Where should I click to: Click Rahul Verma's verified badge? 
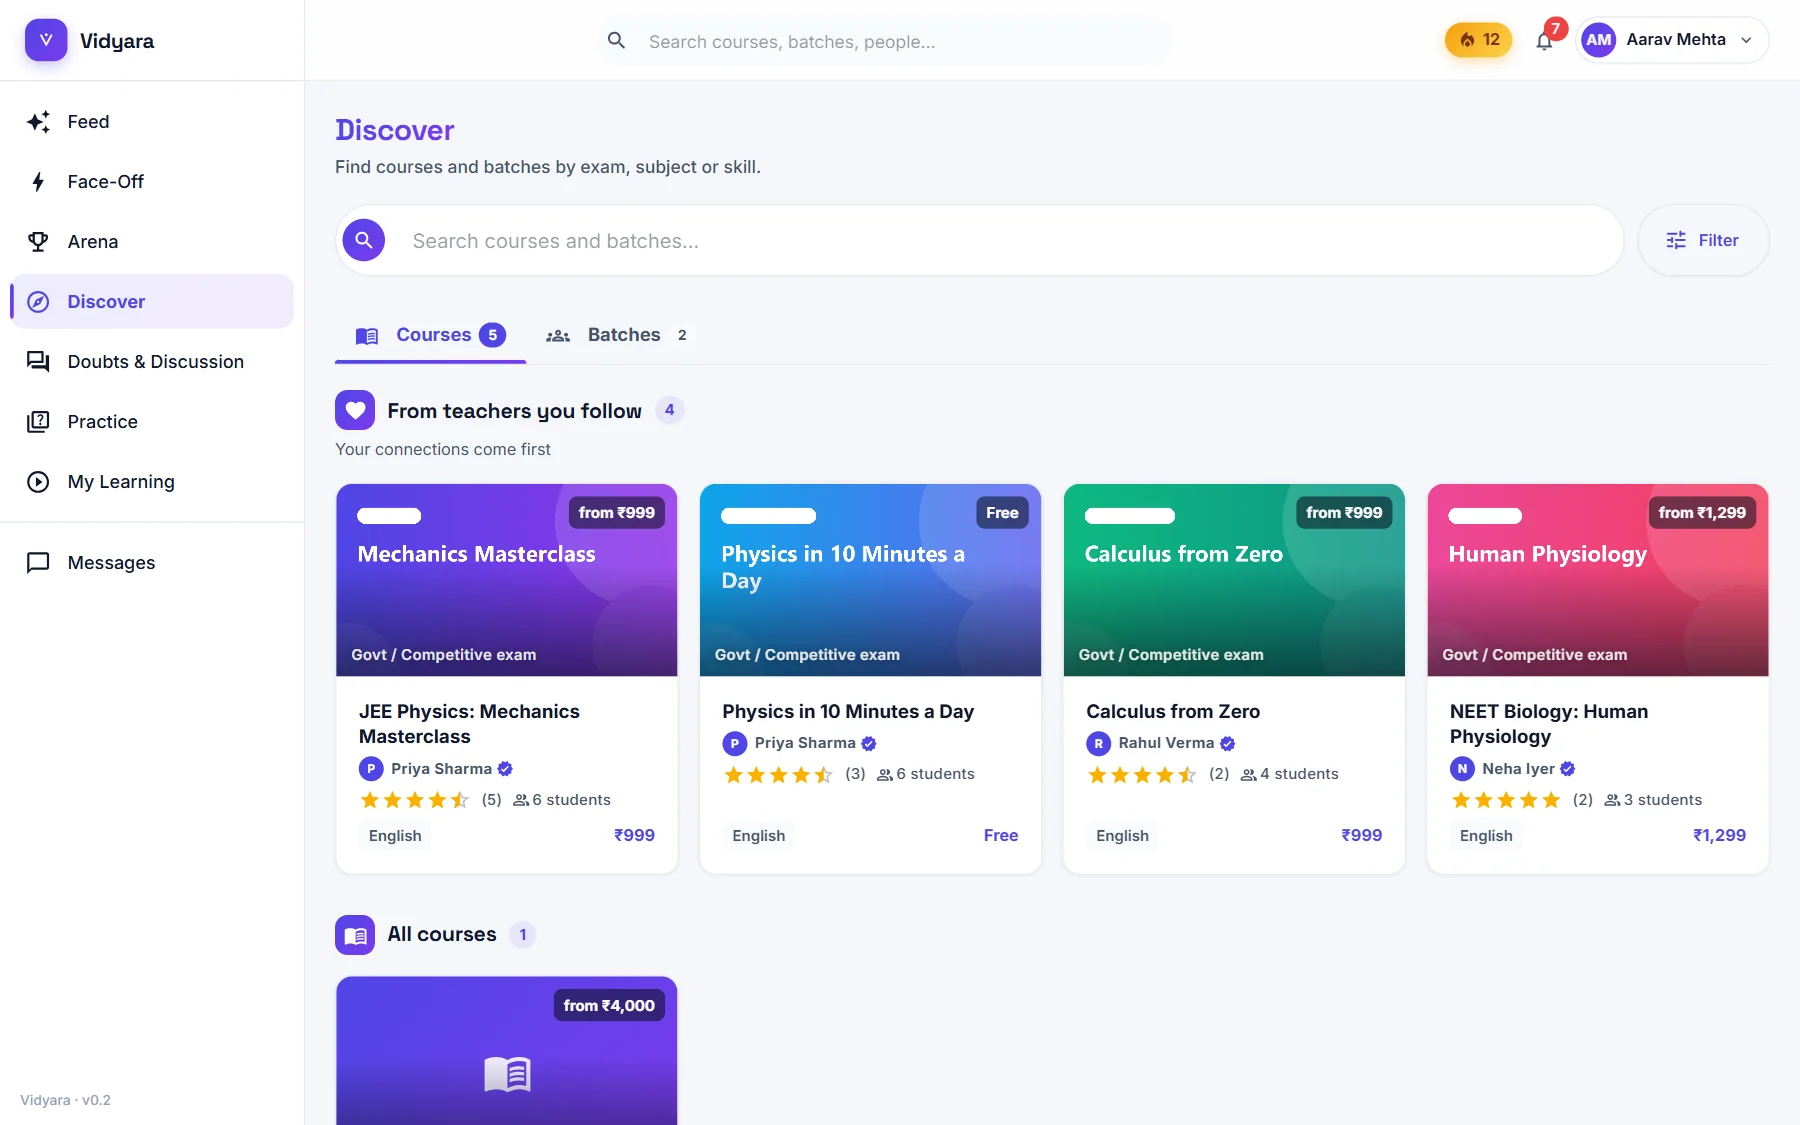(1227, 743)
